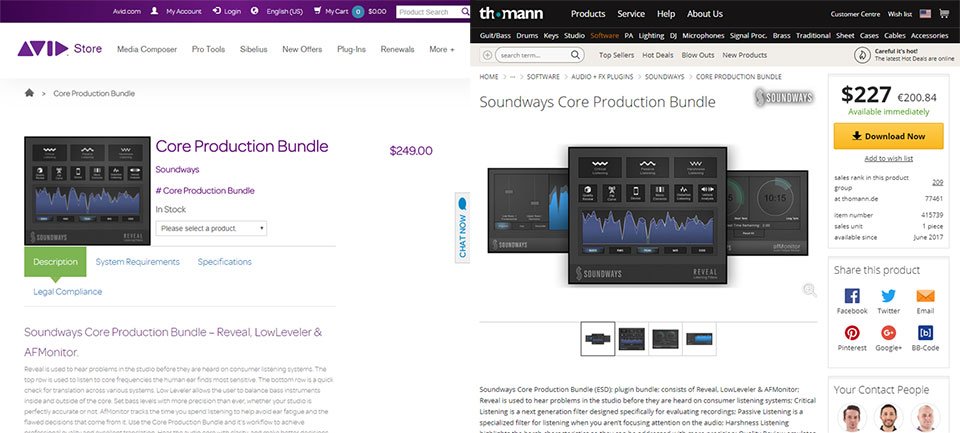Select the first product thumbnail
The image size is (960, 433).
pos(598,339)
